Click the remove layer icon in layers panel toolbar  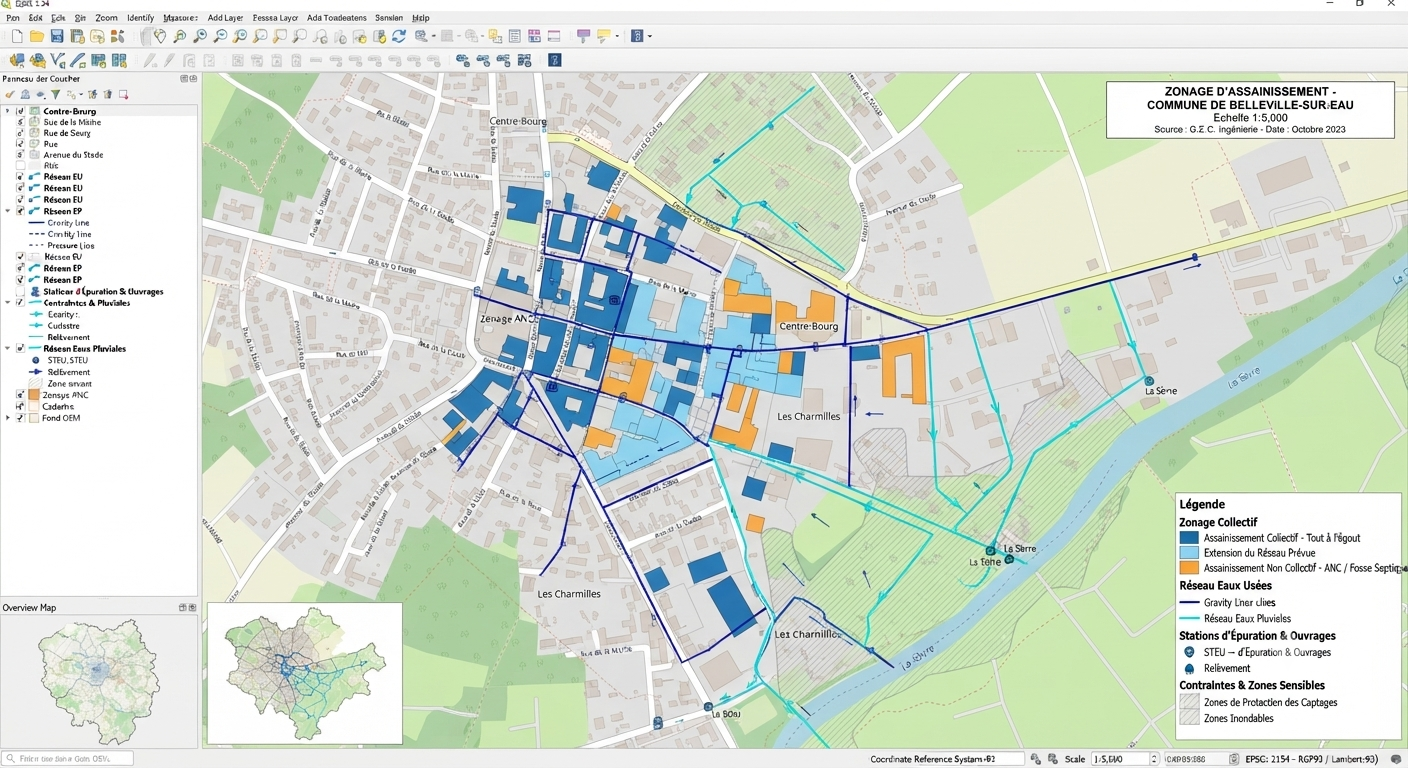click(123, 94)
